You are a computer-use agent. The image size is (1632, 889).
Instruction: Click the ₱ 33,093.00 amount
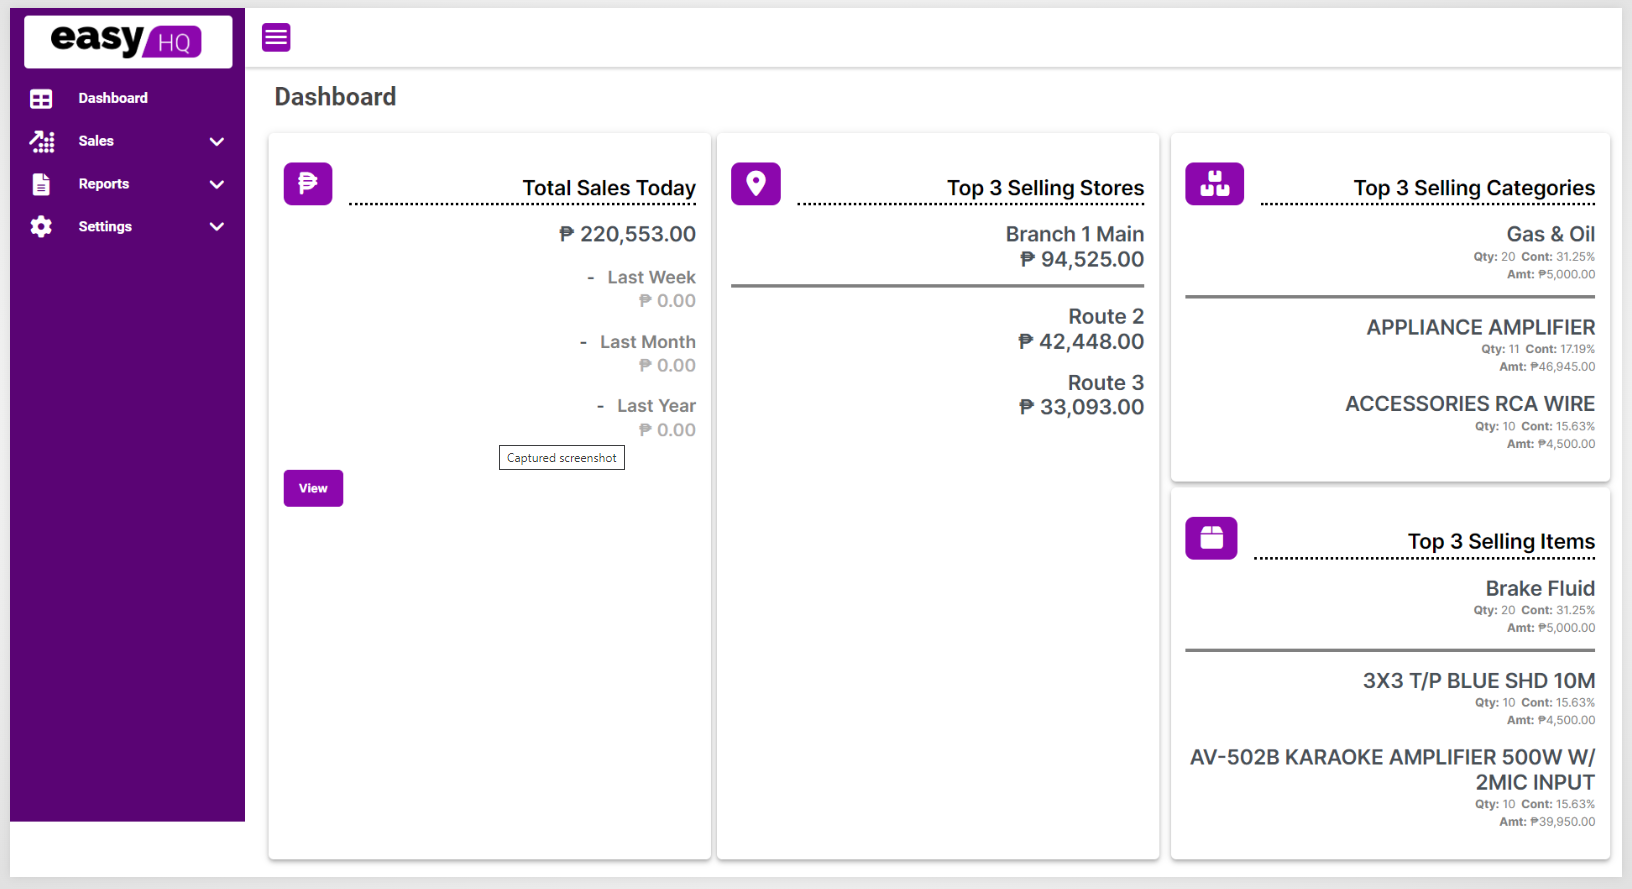1081,407
